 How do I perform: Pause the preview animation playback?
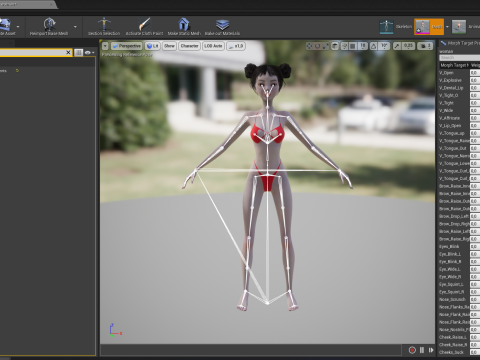(422, 350)
